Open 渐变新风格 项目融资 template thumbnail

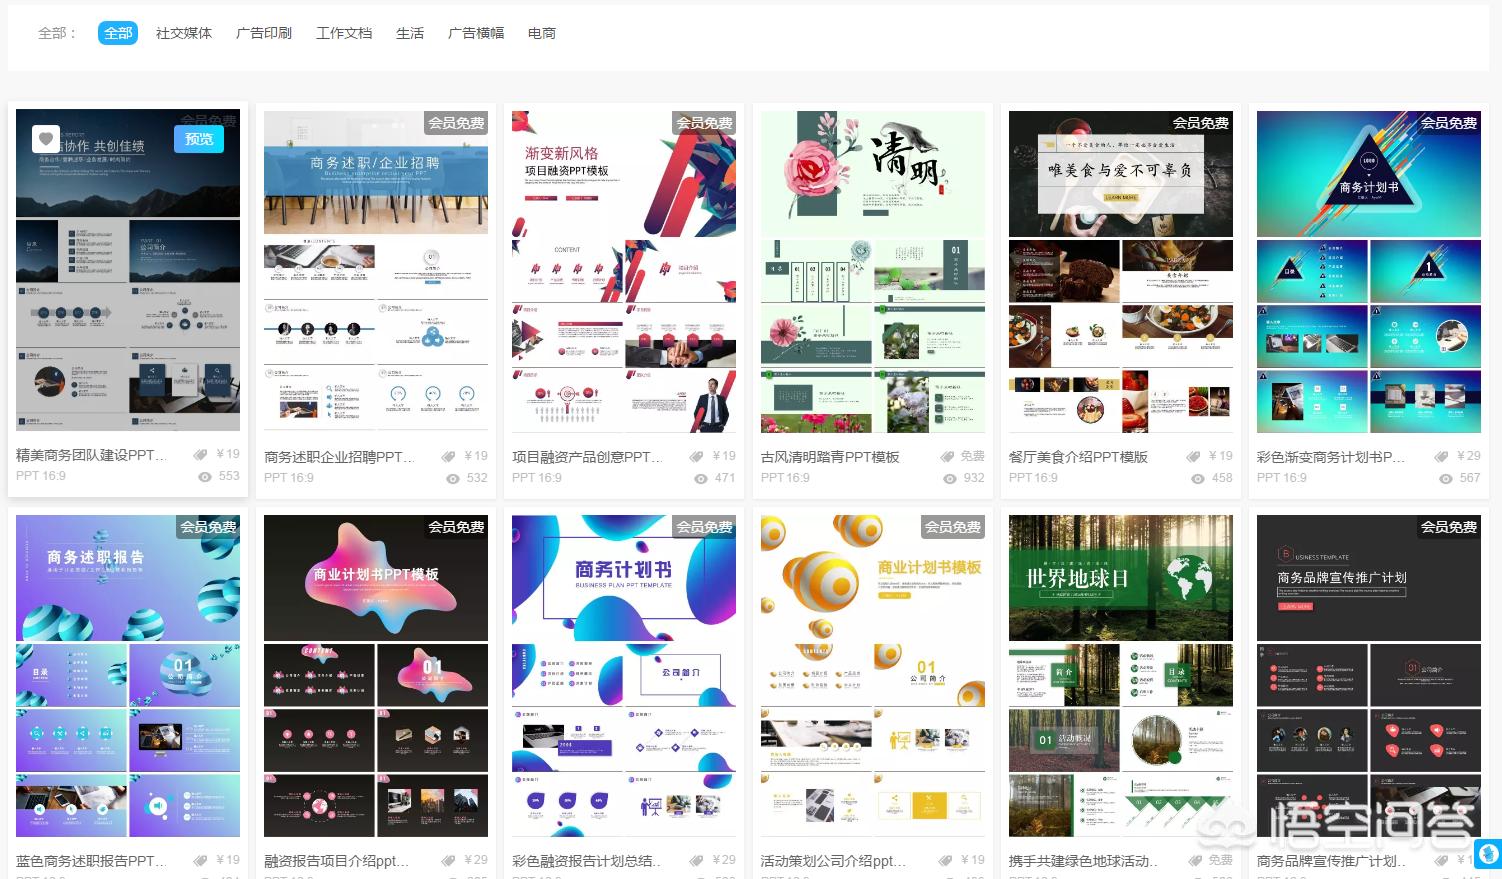click(624, 271)
